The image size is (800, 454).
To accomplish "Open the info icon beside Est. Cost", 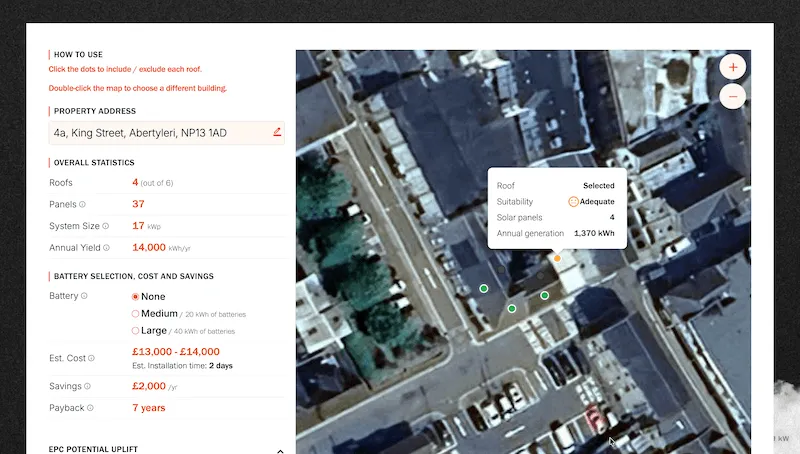I will pos(91,358).
